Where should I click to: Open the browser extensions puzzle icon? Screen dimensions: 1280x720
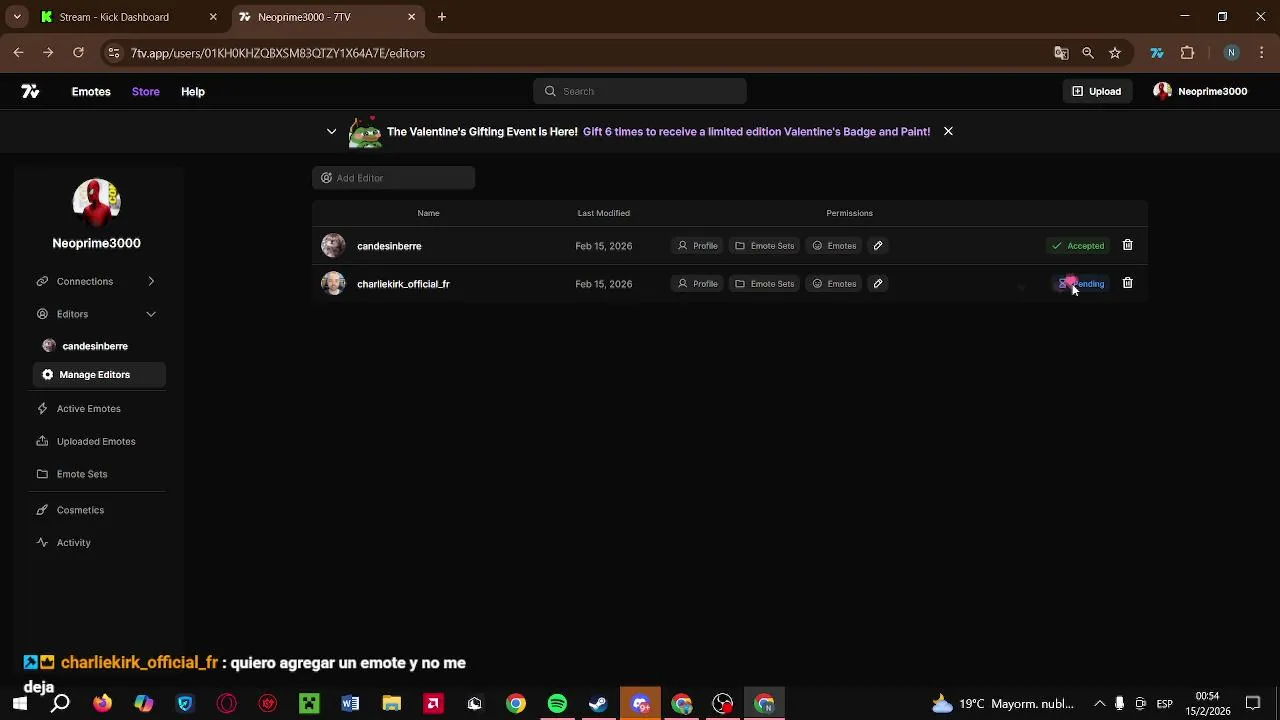pos(1188,53)
